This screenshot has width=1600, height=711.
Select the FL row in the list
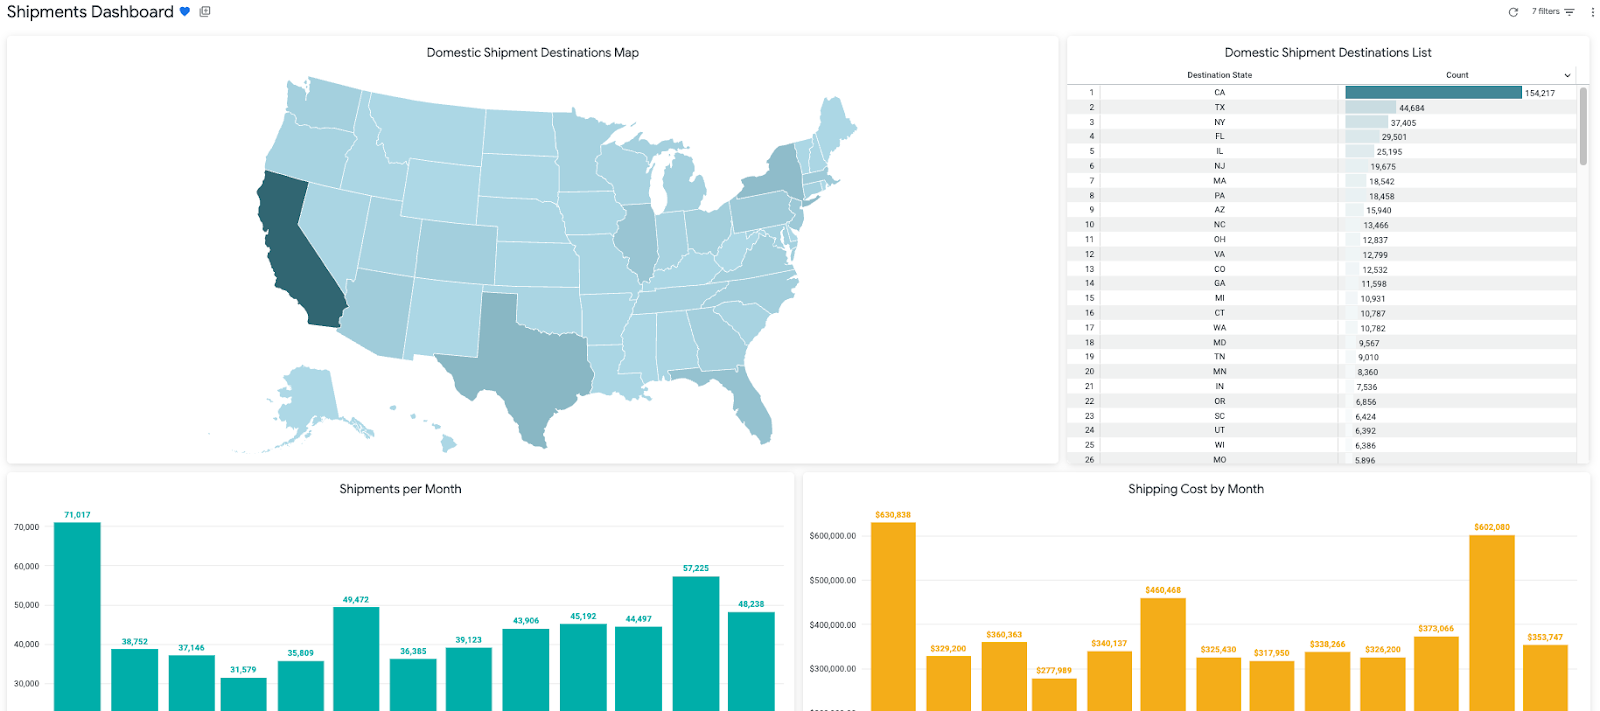tap(1322, 136)
